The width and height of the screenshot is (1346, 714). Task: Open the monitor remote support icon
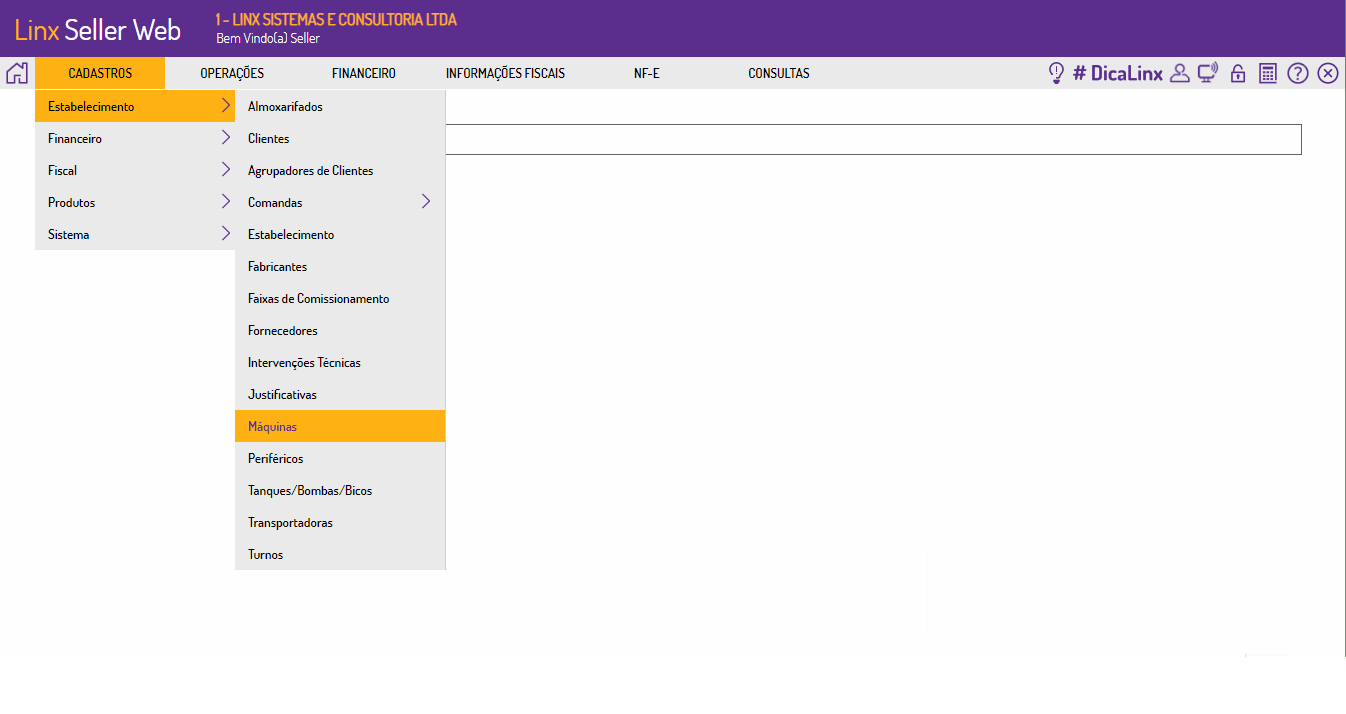click(x=1208, y=73)
